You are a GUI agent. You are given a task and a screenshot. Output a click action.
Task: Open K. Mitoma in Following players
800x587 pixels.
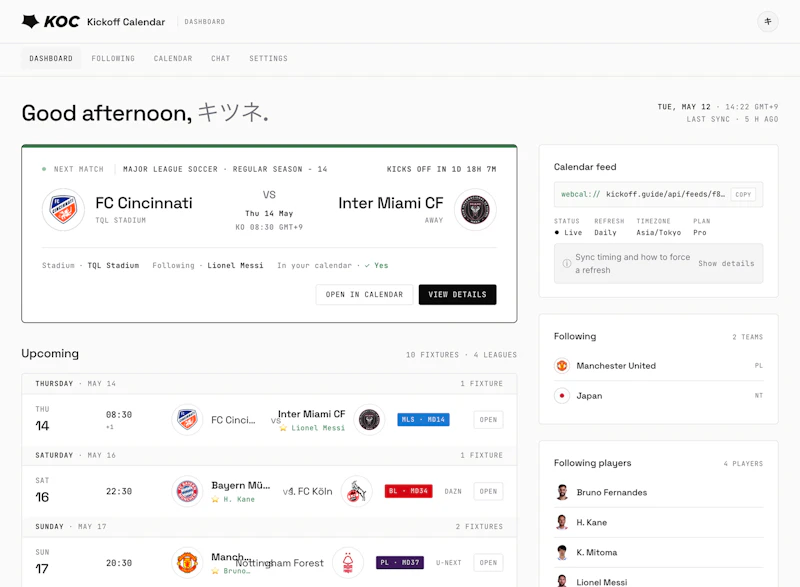(659, 552)
